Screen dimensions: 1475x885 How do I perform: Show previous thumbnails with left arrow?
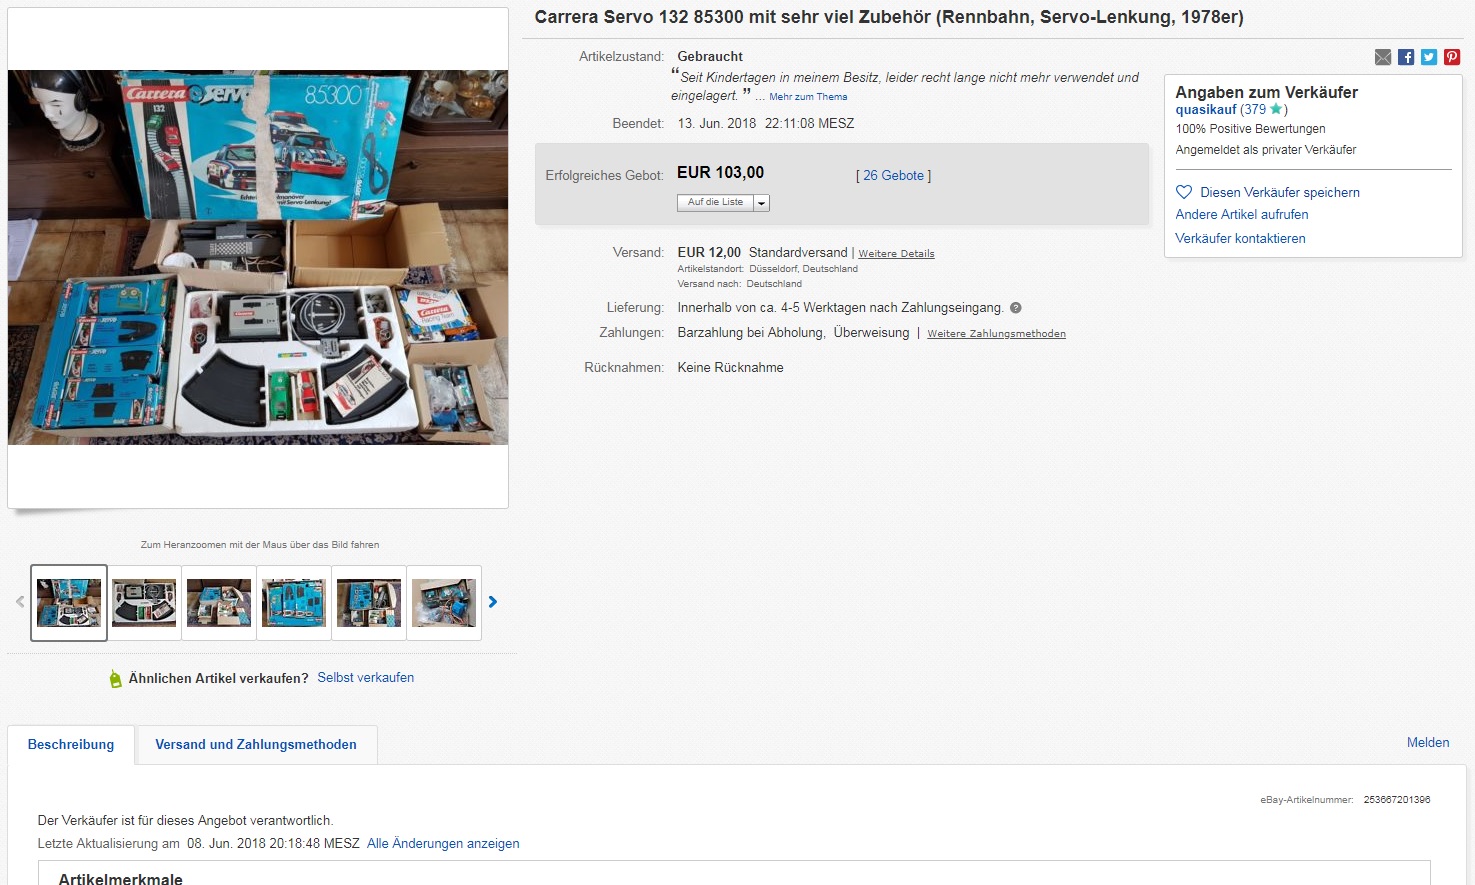click(x=20, y=602)
